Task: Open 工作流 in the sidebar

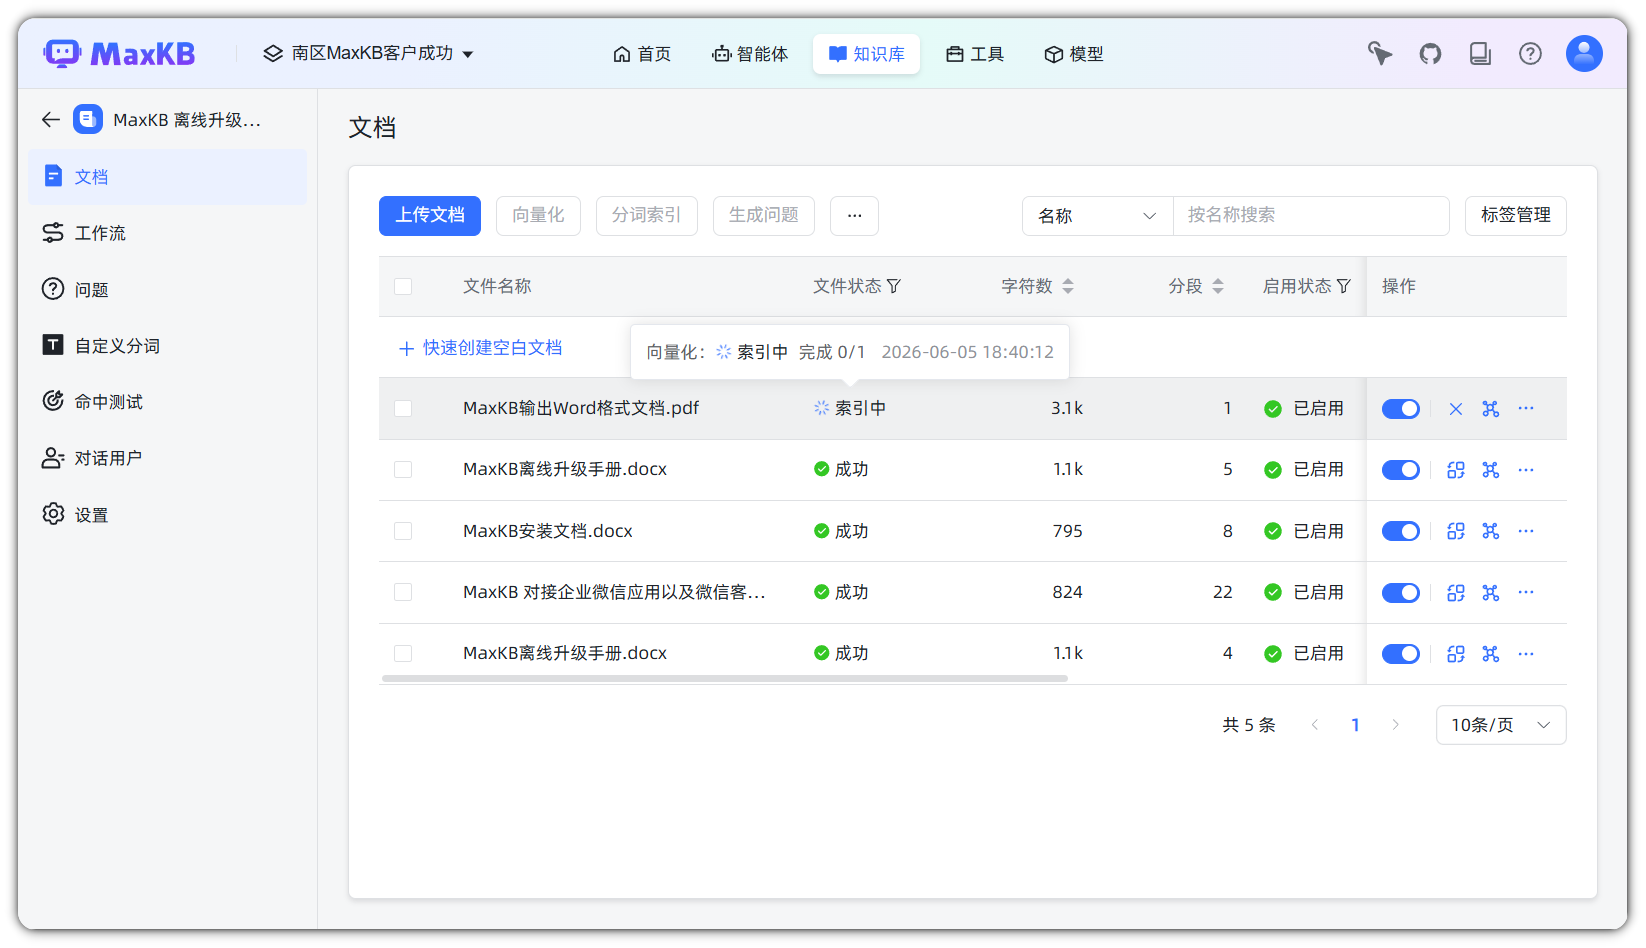Action: [x=168, y=233]
